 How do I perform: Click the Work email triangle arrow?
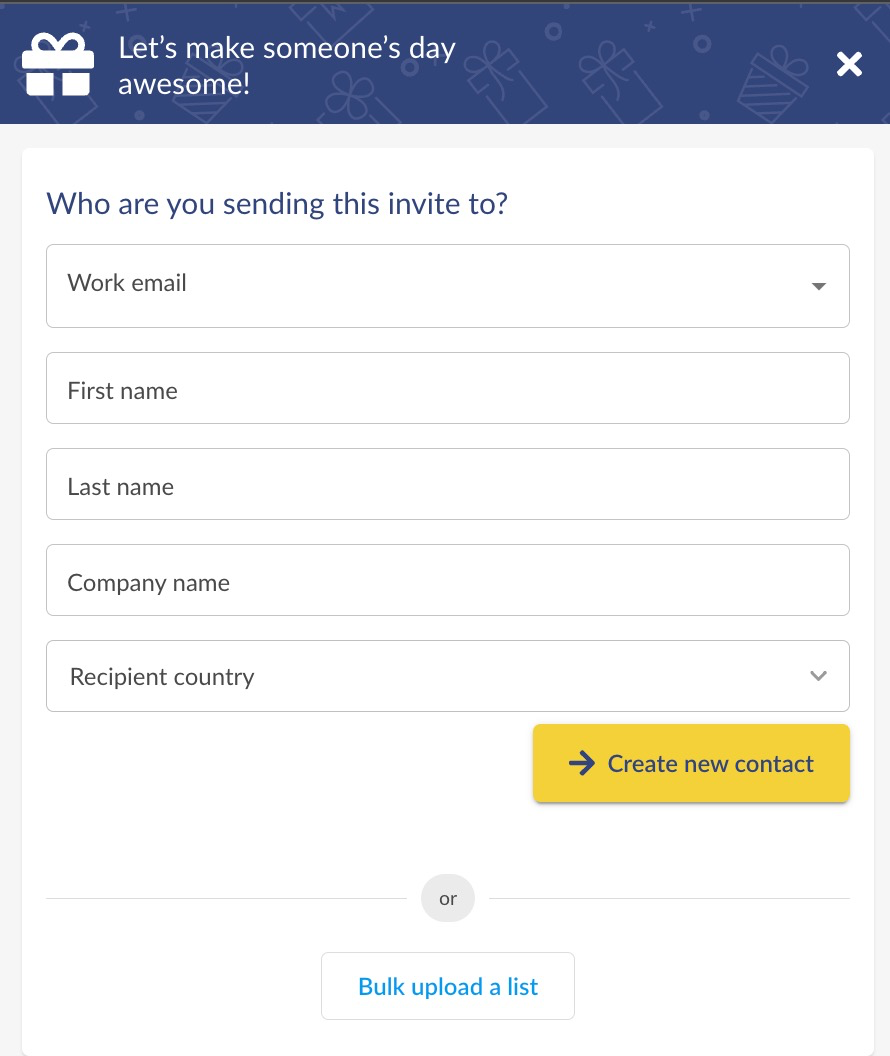pyautogui.click(x=819, y=286)
